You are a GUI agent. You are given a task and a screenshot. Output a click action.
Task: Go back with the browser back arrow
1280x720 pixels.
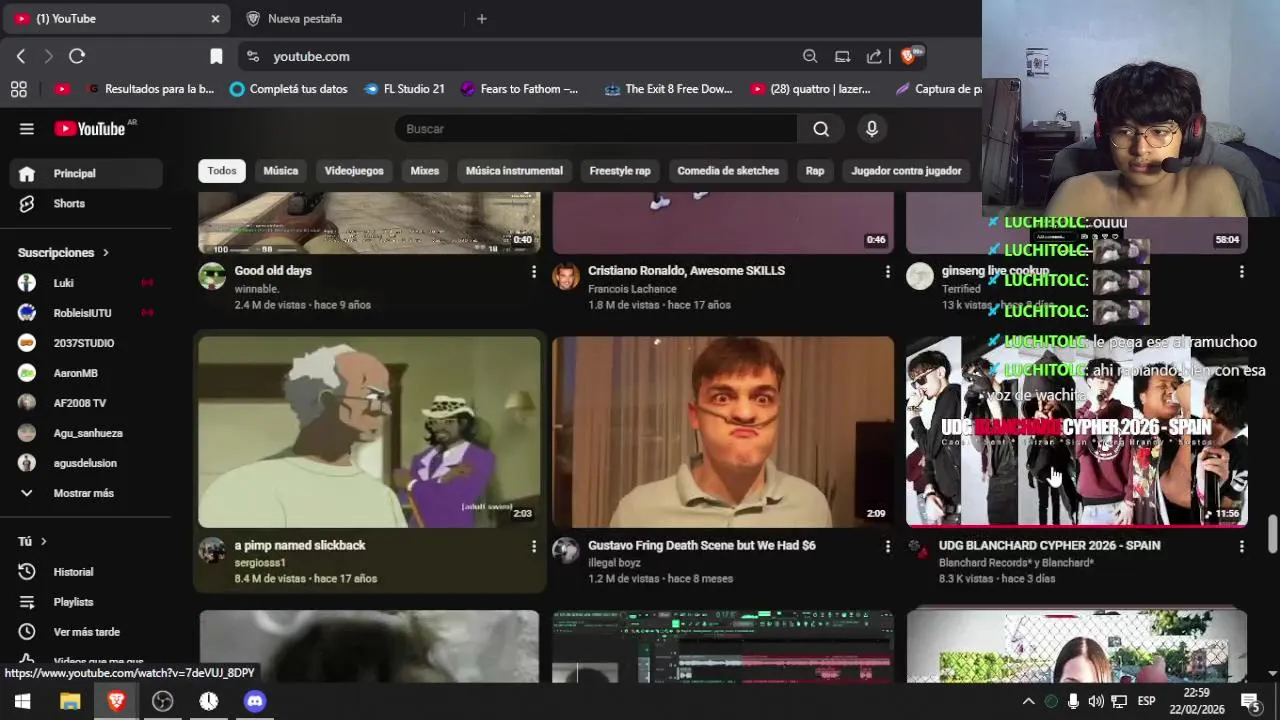tap(21, 56)
